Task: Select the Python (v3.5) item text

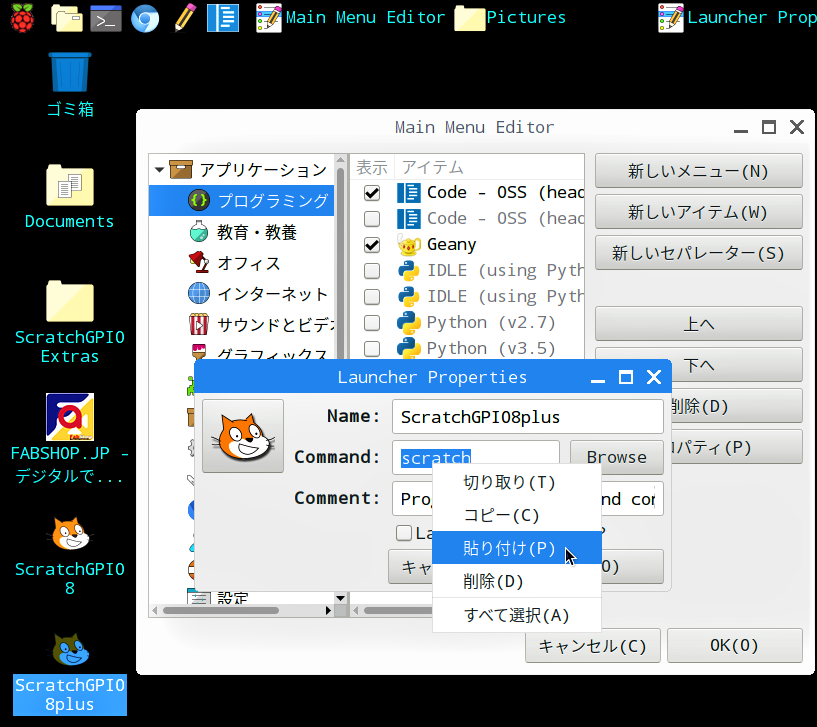Action: (x=491, y=348)
